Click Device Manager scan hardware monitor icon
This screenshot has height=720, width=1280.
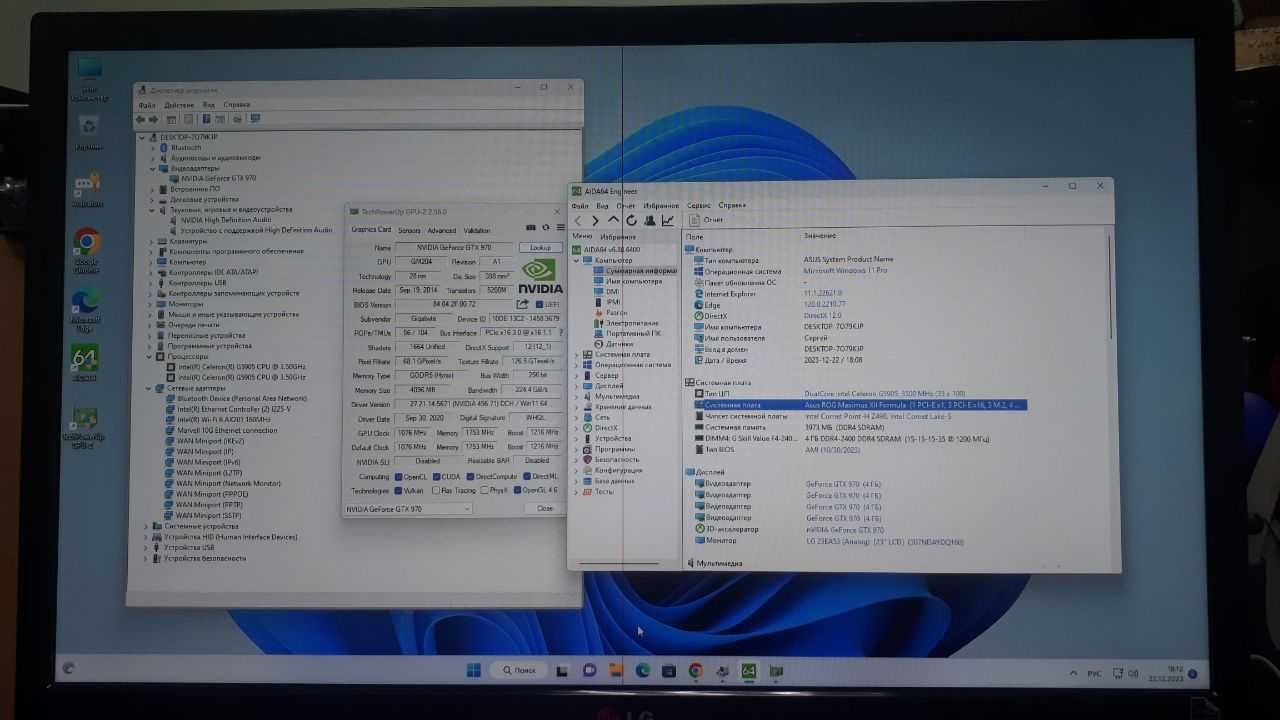point(255,119)
